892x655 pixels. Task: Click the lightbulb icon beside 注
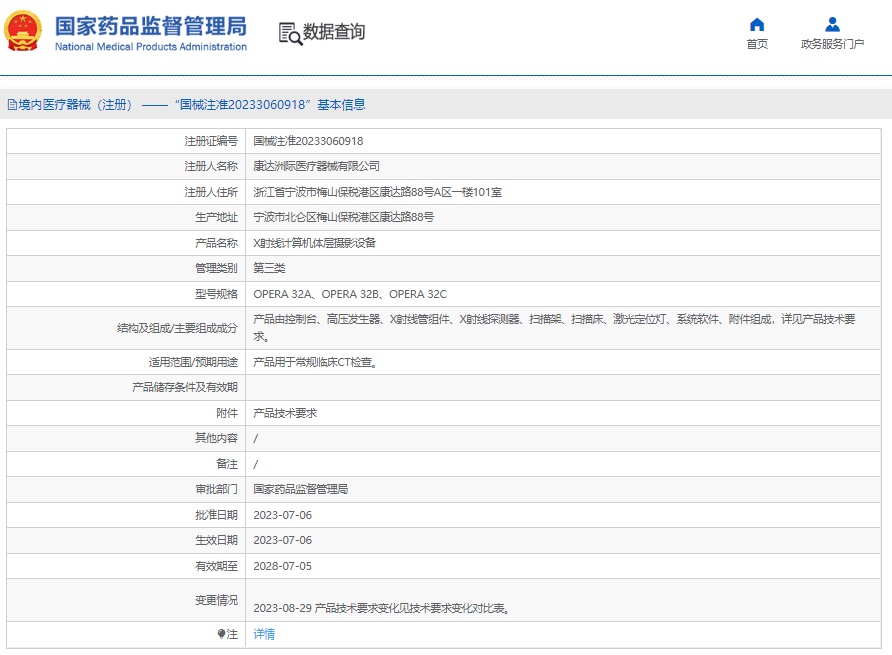(221, 634)
